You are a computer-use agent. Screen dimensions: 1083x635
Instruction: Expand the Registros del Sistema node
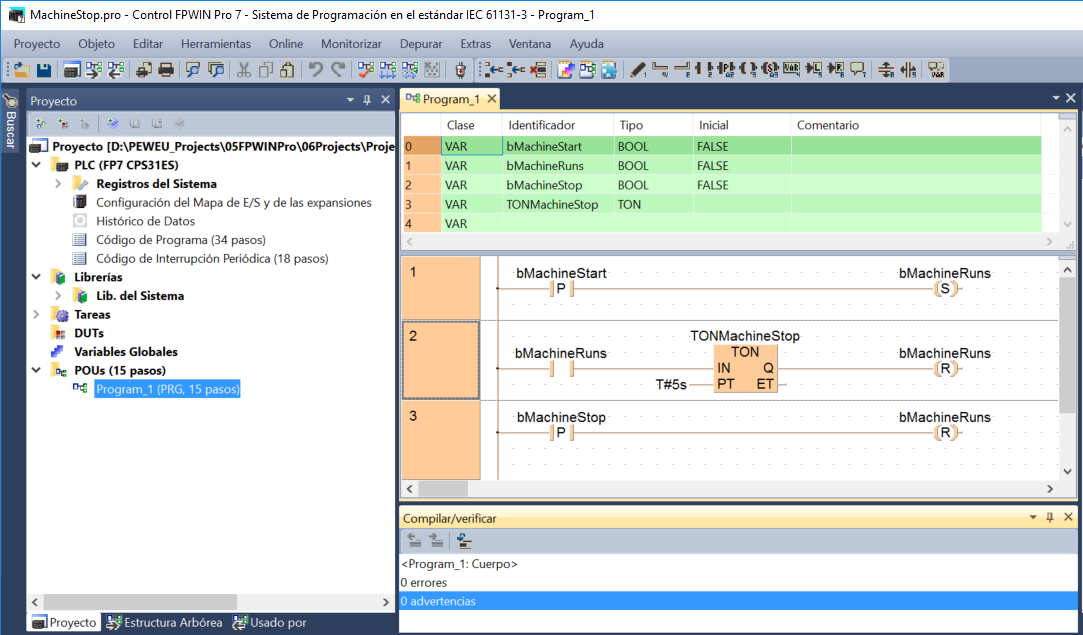59,184
